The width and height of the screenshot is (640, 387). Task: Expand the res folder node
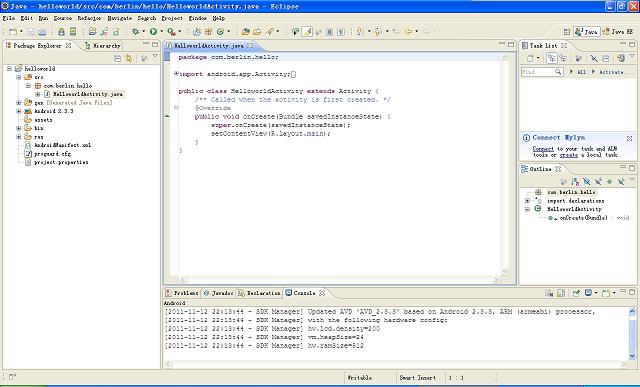19,137
